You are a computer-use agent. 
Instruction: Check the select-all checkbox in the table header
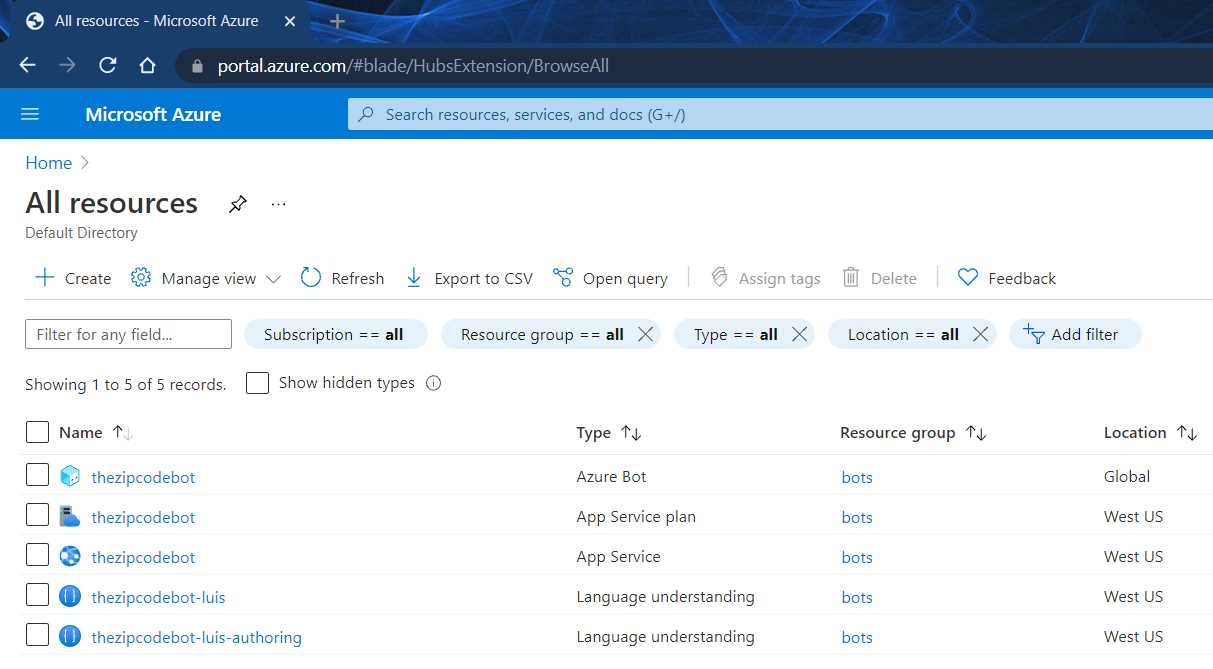pyautogui.click(x=37, y=431)
